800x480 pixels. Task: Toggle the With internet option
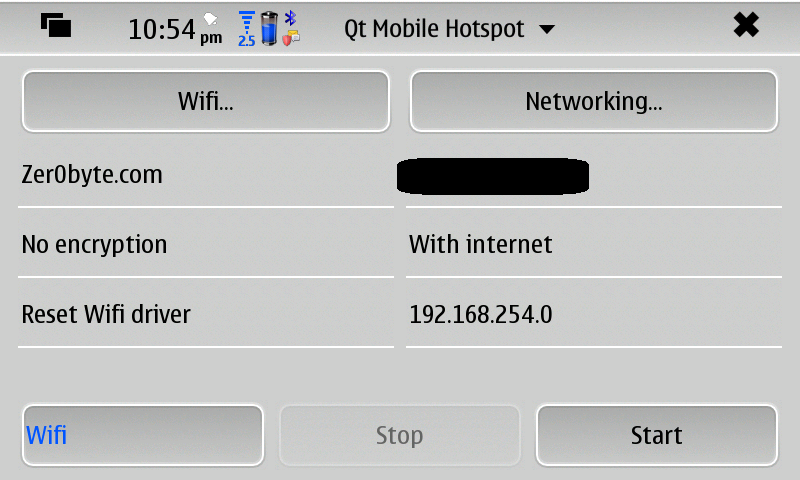(x=594, y=244)
